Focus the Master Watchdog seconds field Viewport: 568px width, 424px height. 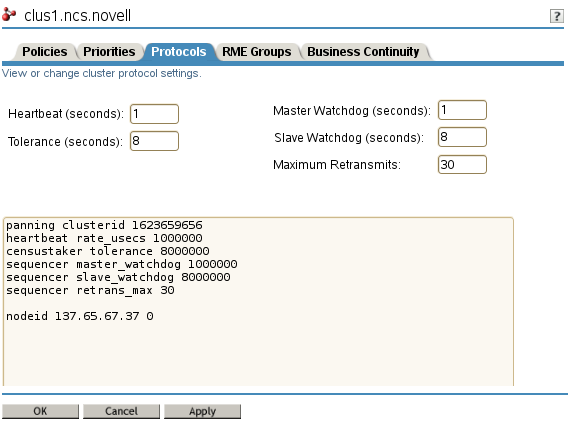[462, 110]
